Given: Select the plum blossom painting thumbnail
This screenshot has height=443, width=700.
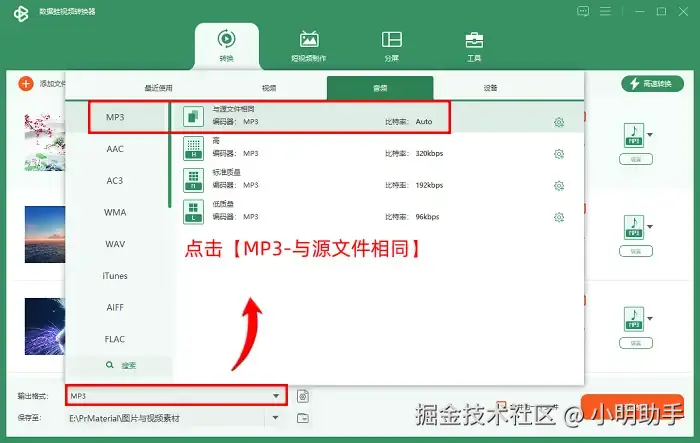Looking at the screenshot, I should [45, 142].
